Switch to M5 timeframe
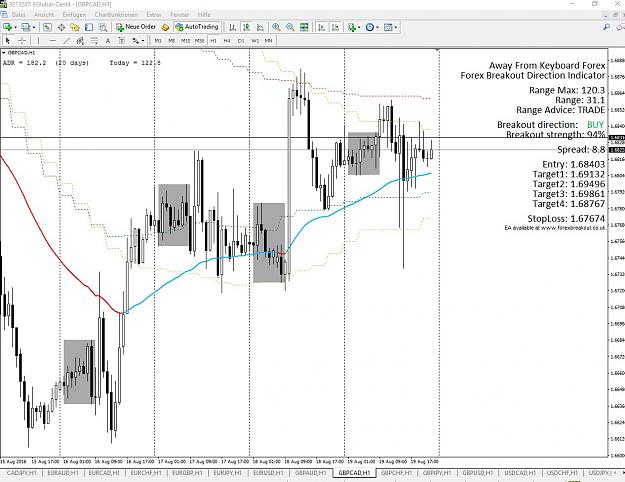Viewport: 625px width, 482px height. click(172, 41)
